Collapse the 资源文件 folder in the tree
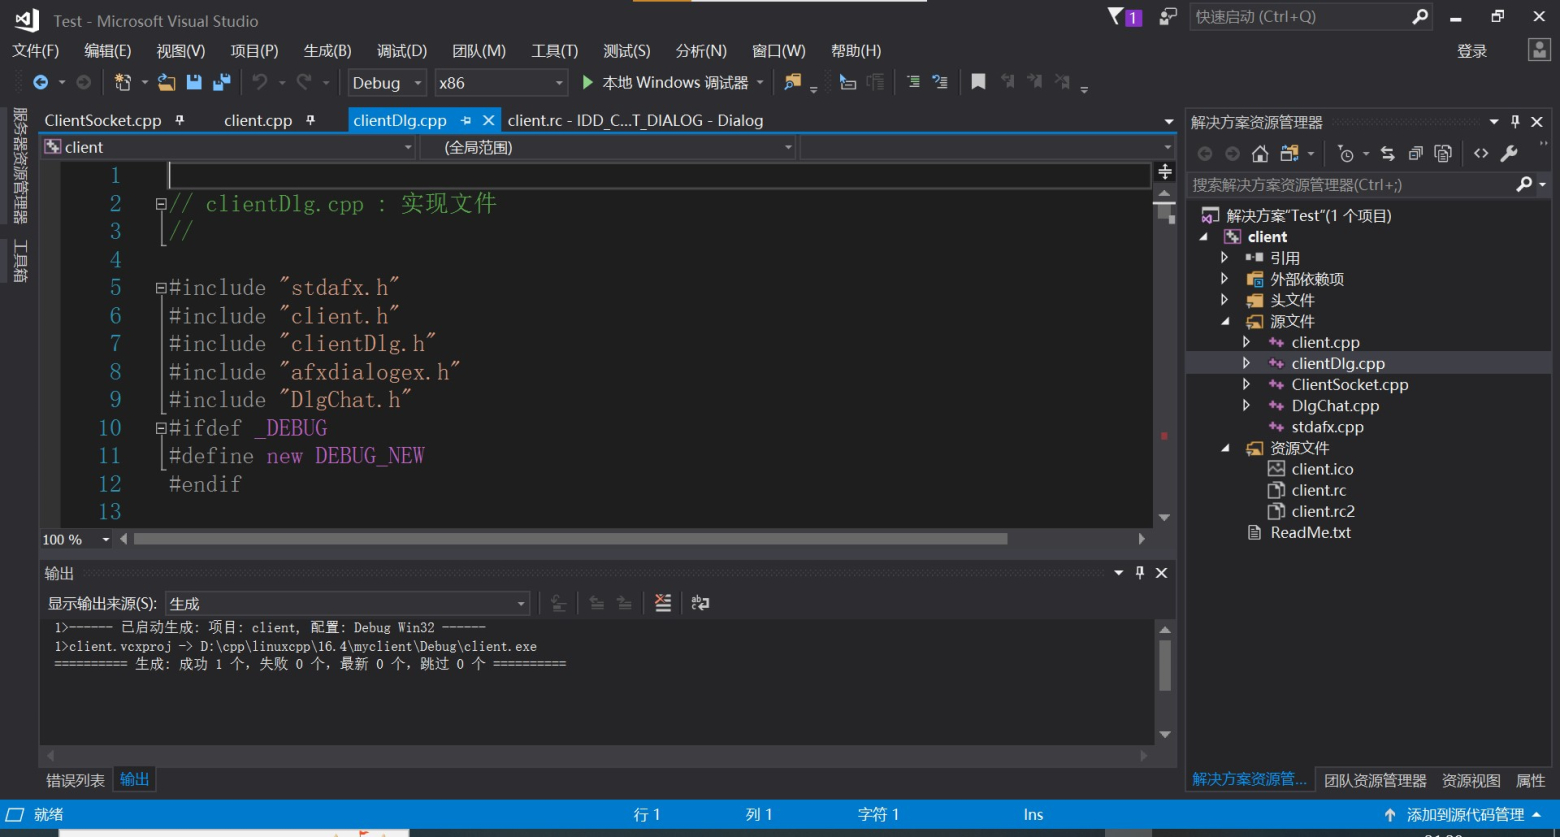The height and width of the screenshot is (837, 1560). point(1225,448)
